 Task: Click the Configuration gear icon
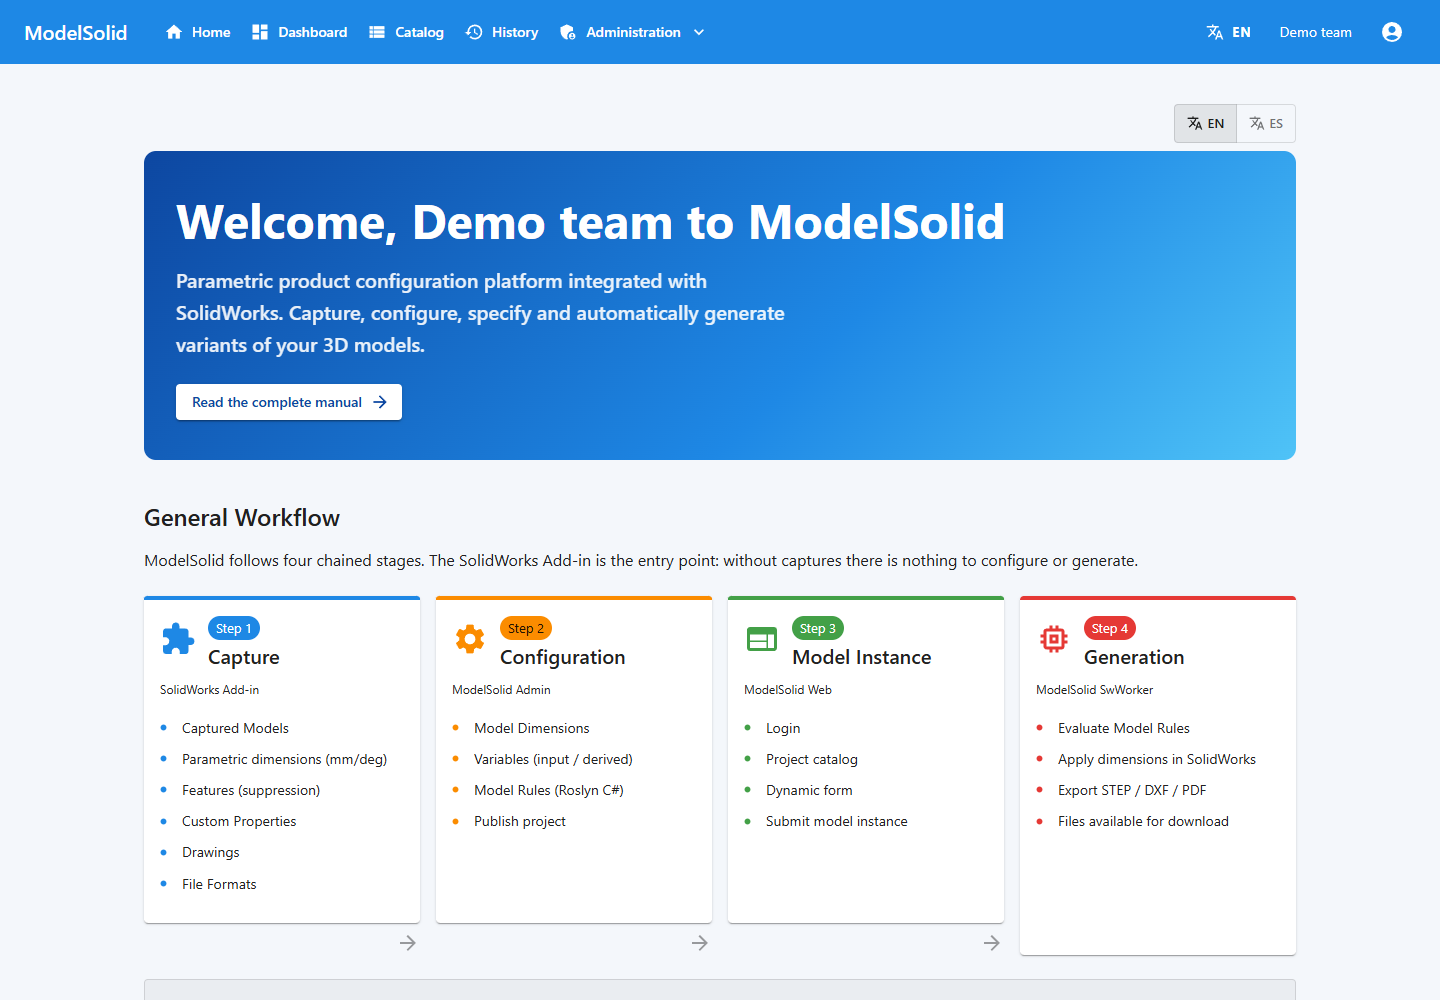(470, 639)
